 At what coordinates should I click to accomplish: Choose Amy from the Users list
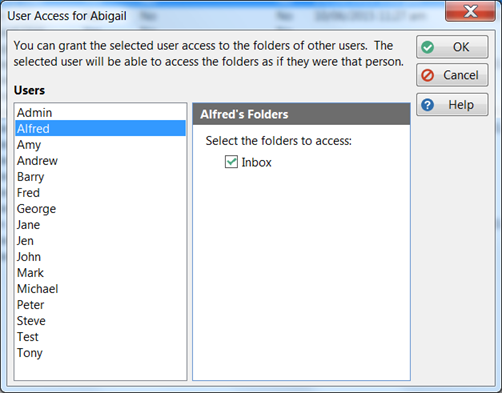click(x=100, y=145)
